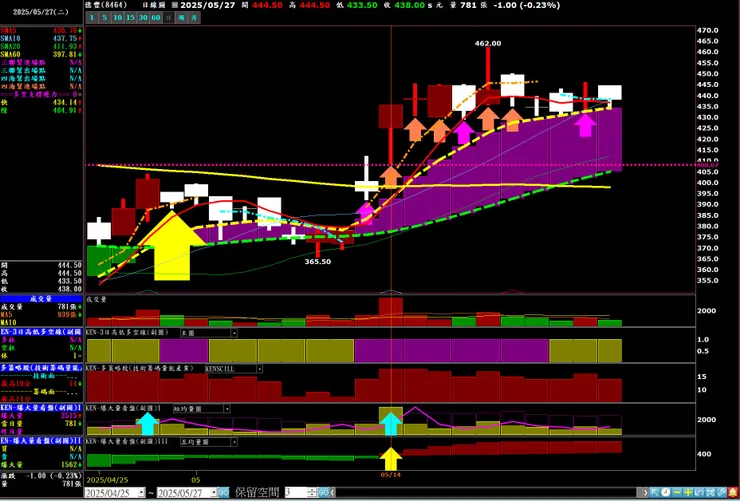Click the SMA5 indicator label
The image size is (740, 501).
pyautogui.click(x=8, y=30)
